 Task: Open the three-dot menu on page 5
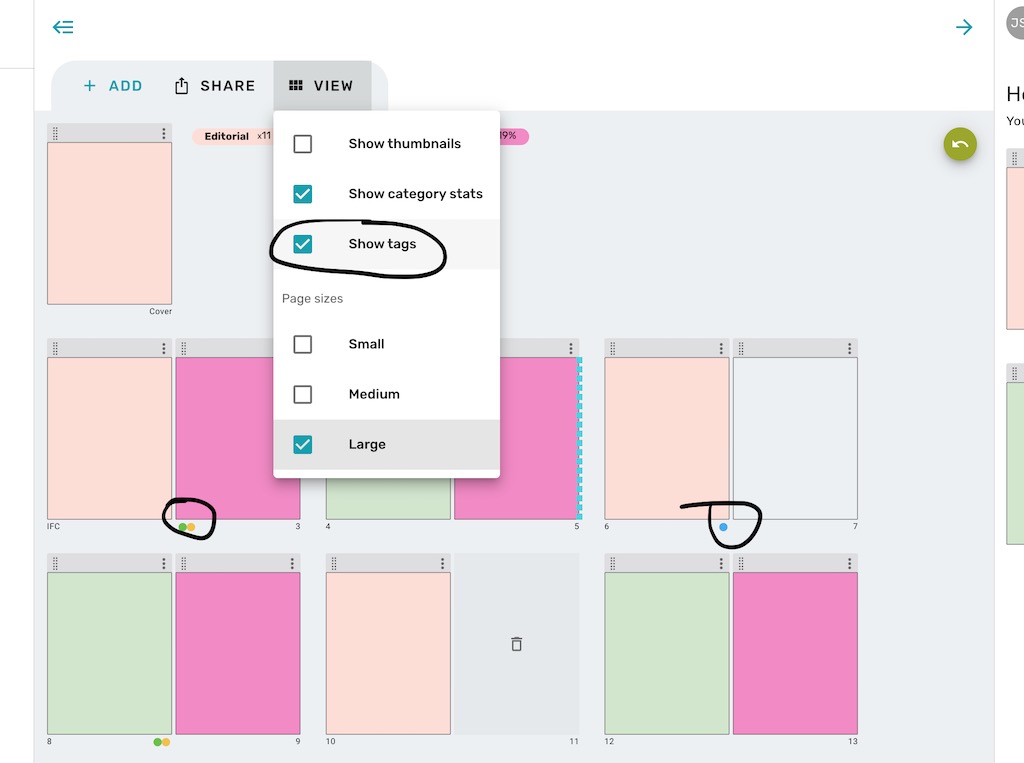click(x=571, y=347)
